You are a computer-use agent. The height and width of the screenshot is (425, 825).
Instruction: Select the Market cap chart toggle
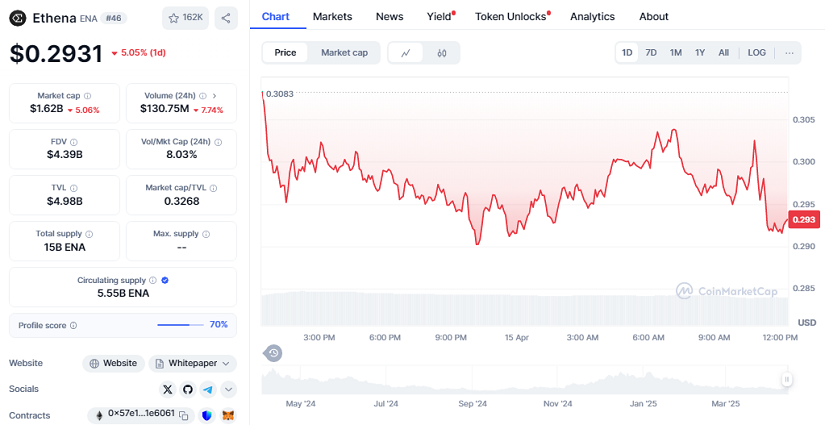click(344, 53)
